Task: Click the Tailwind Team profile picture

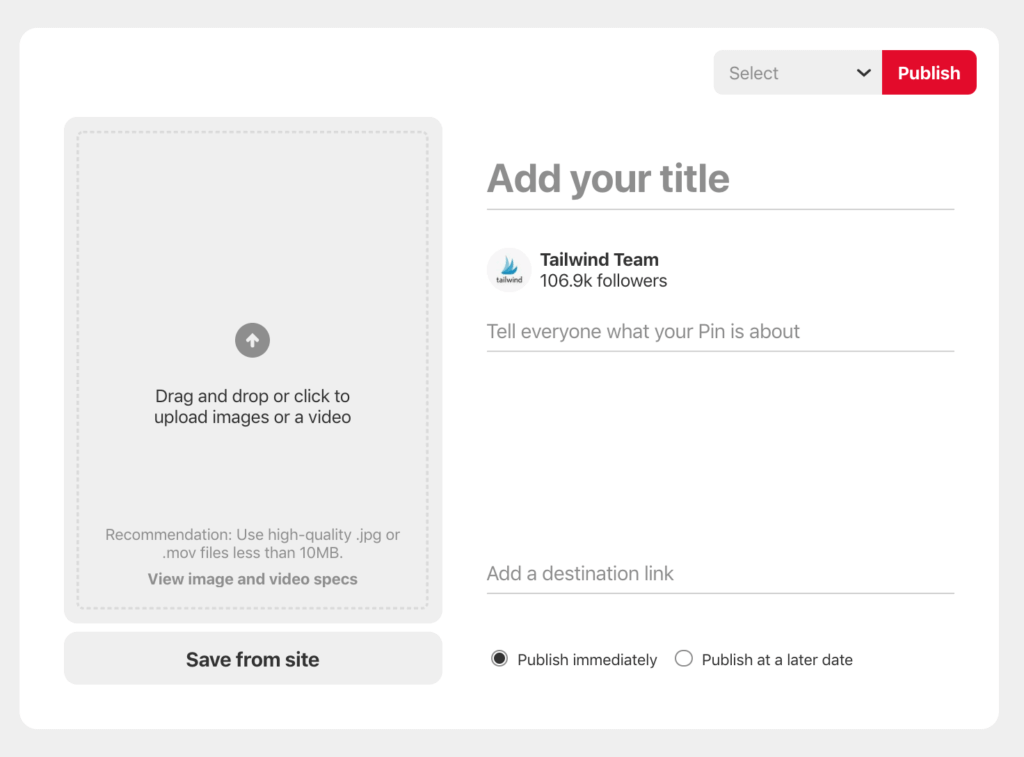Action: 508,268
